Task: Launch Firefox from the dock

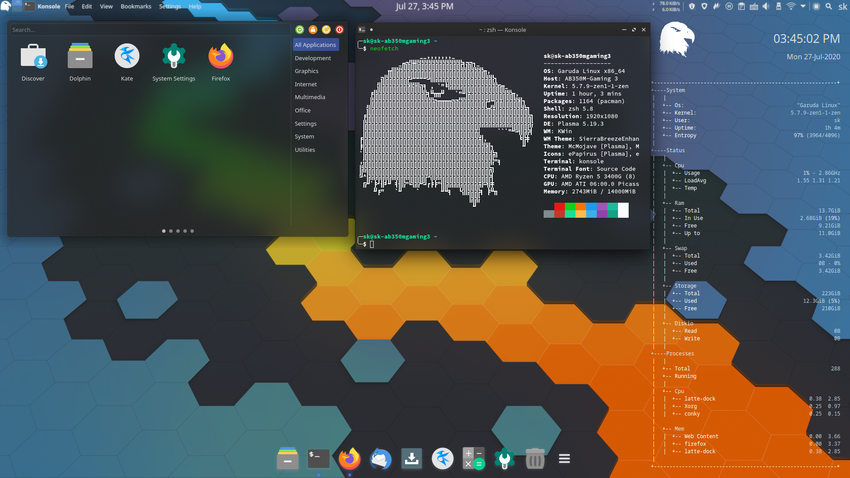Action: [350, 458]
